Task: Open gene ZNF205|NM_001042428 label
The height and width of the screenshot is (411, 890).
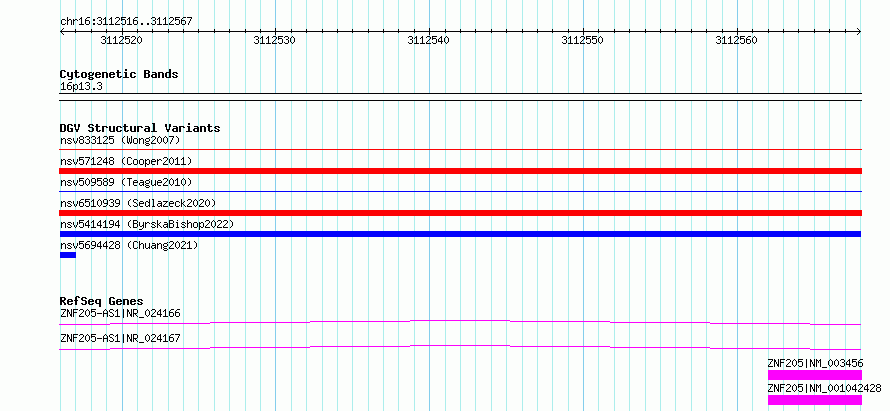Action: coord(824,389)
